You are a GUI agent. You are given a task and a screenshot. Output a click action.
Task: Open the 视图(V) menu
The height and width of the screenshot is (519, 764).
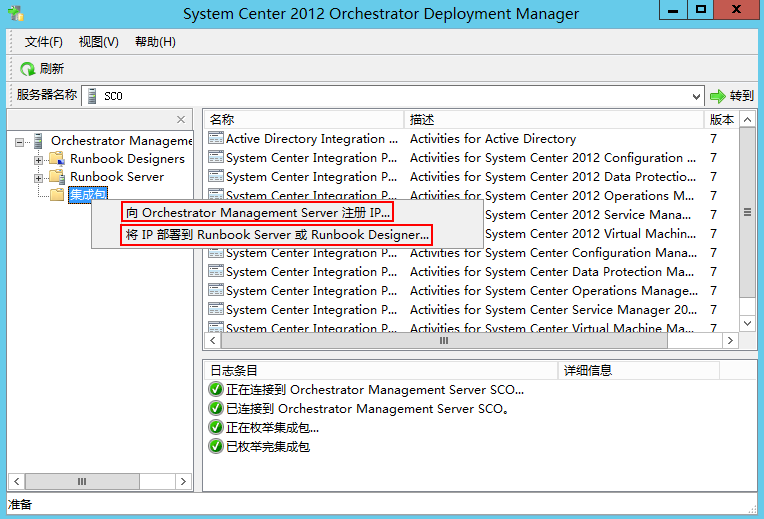point(98,42)
